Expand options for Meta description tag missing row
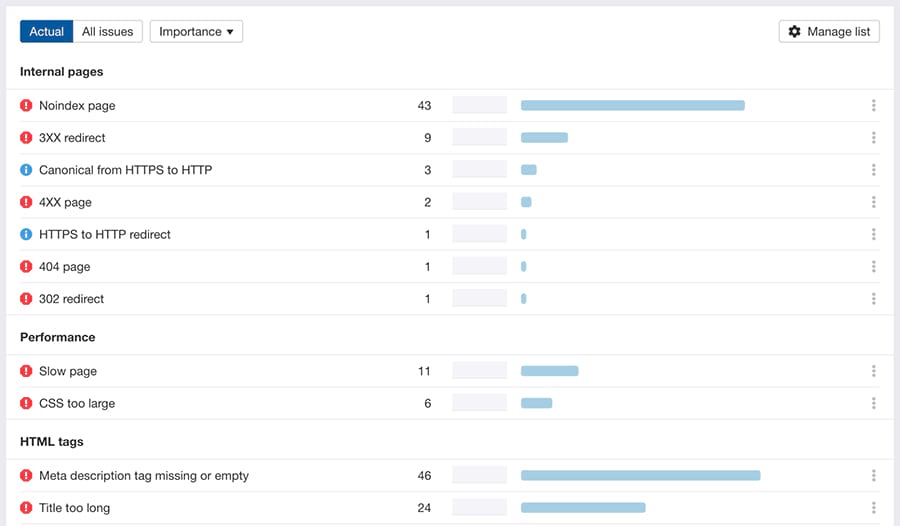900x526 pixels. (873, 476)
